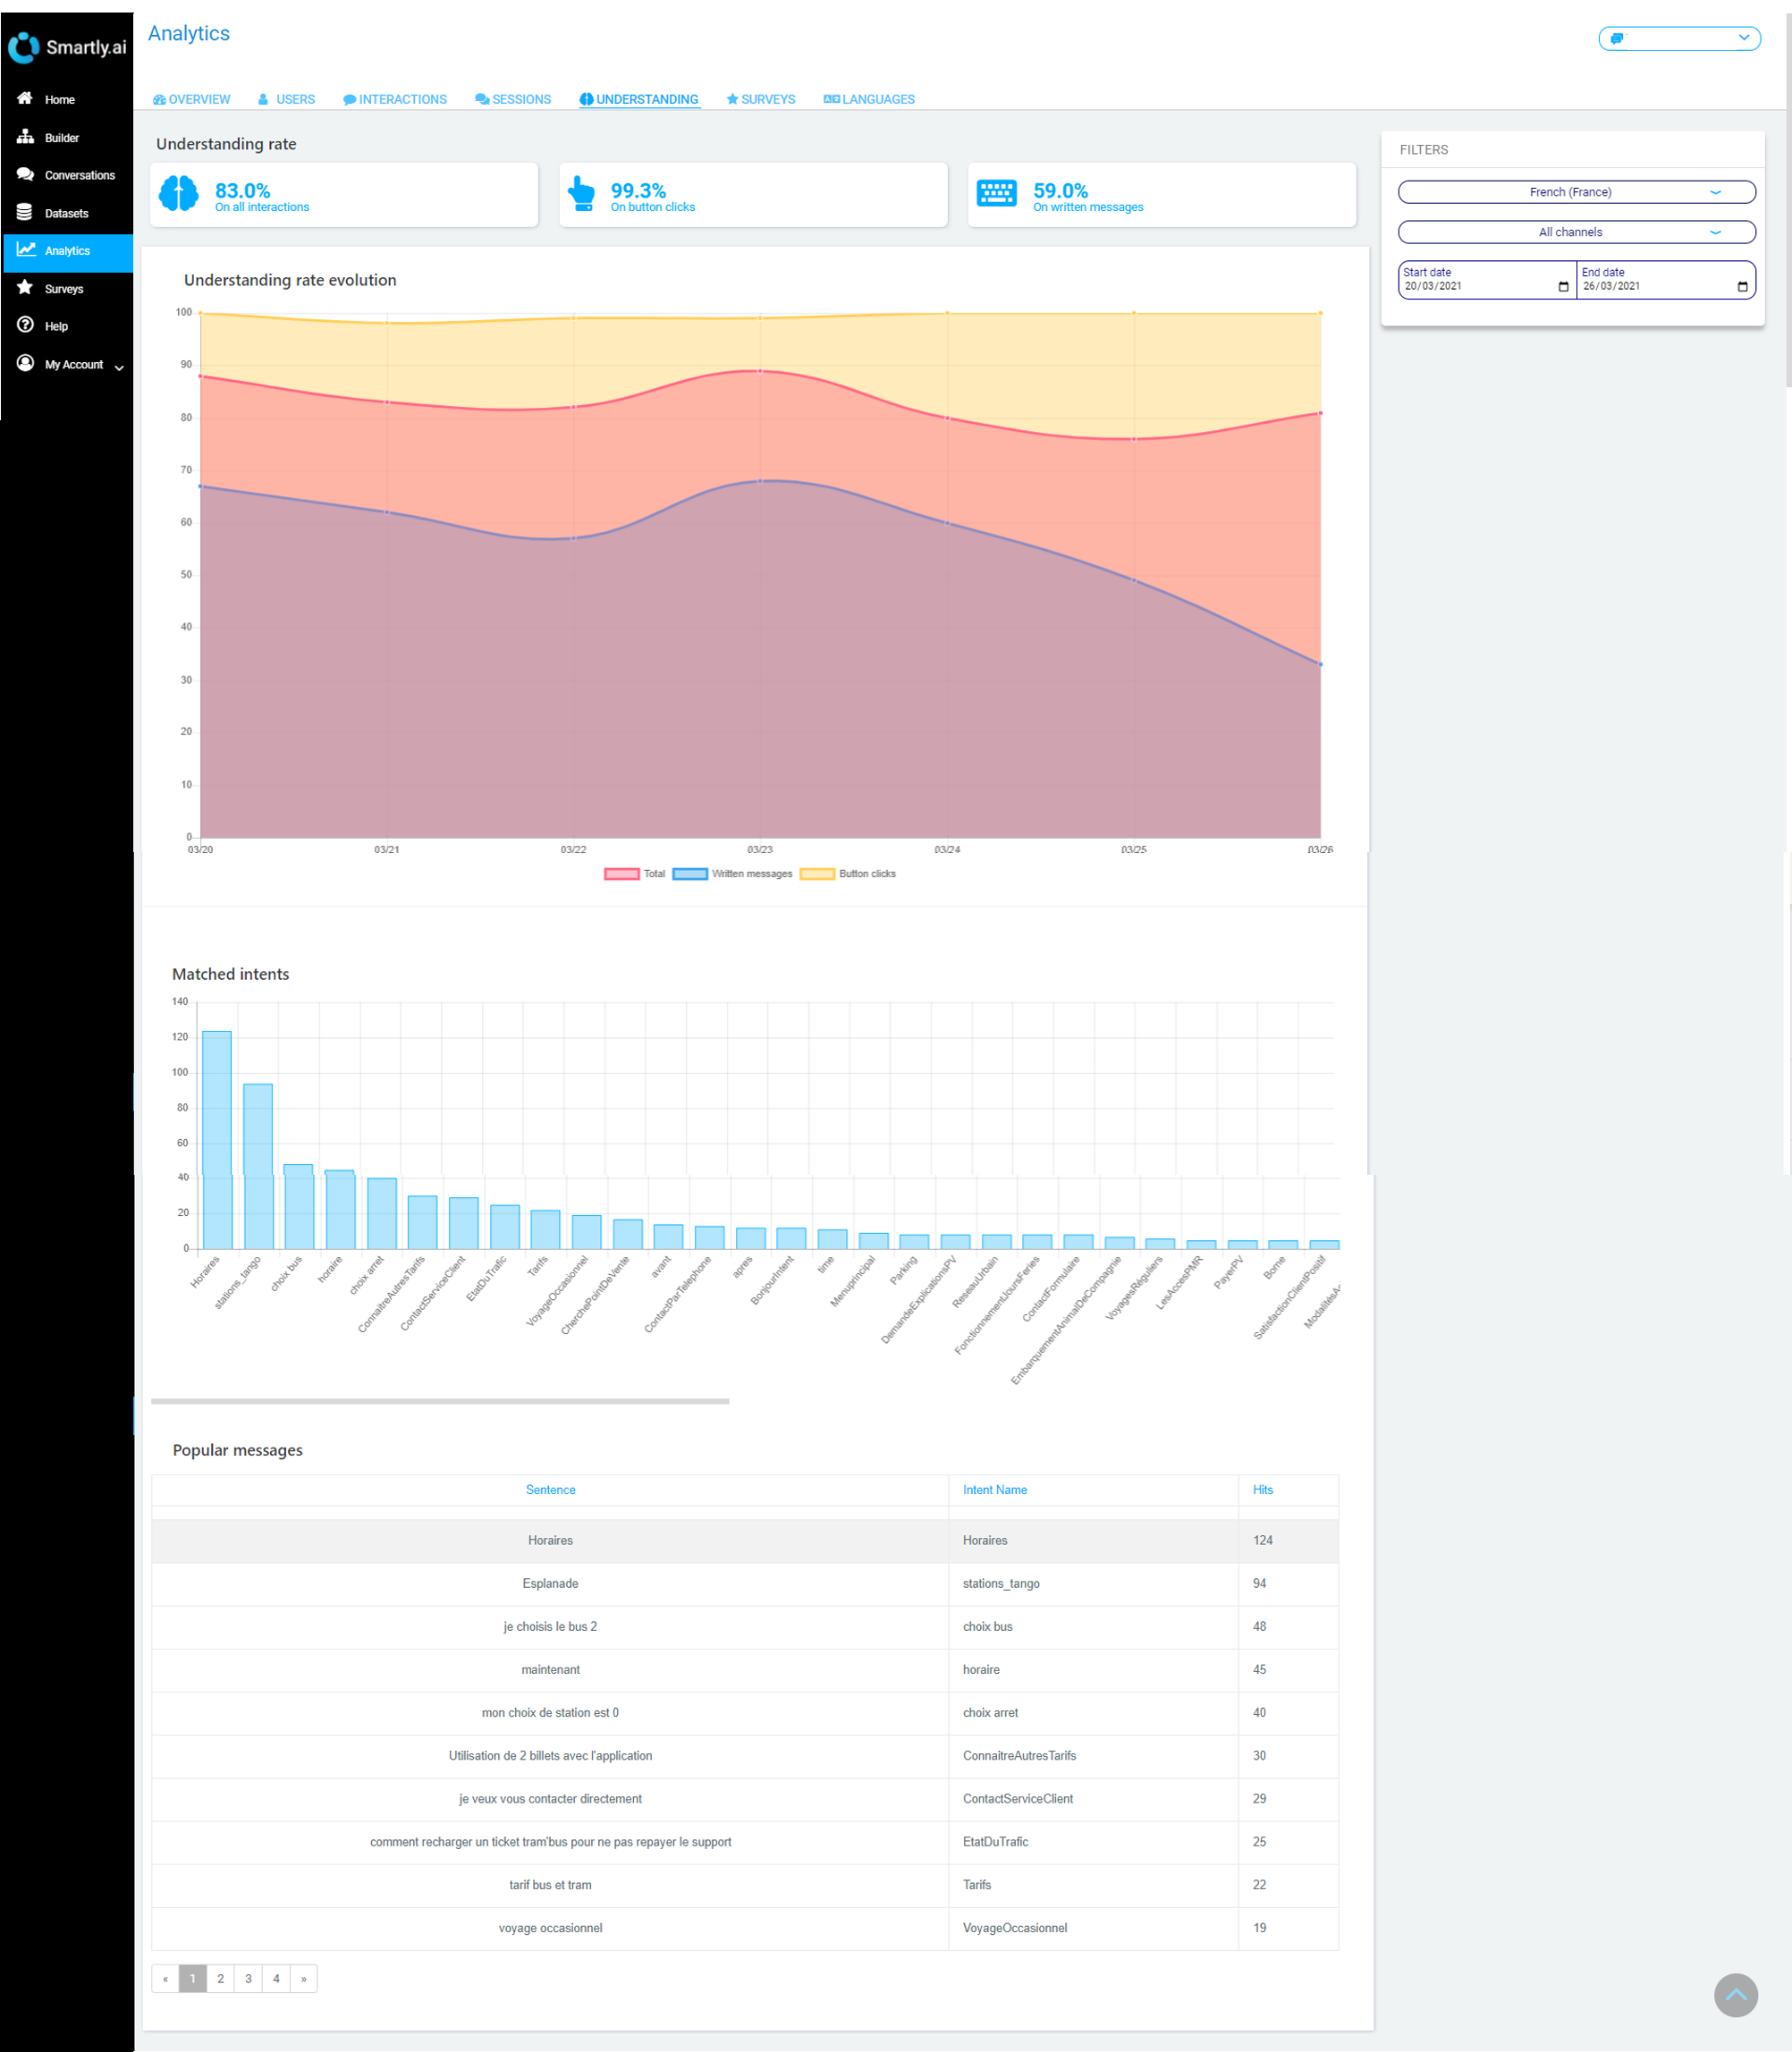The width and height of the screenshot is (1792, 2052).
Task: Open Help from the sidebar
Action: 55,325
